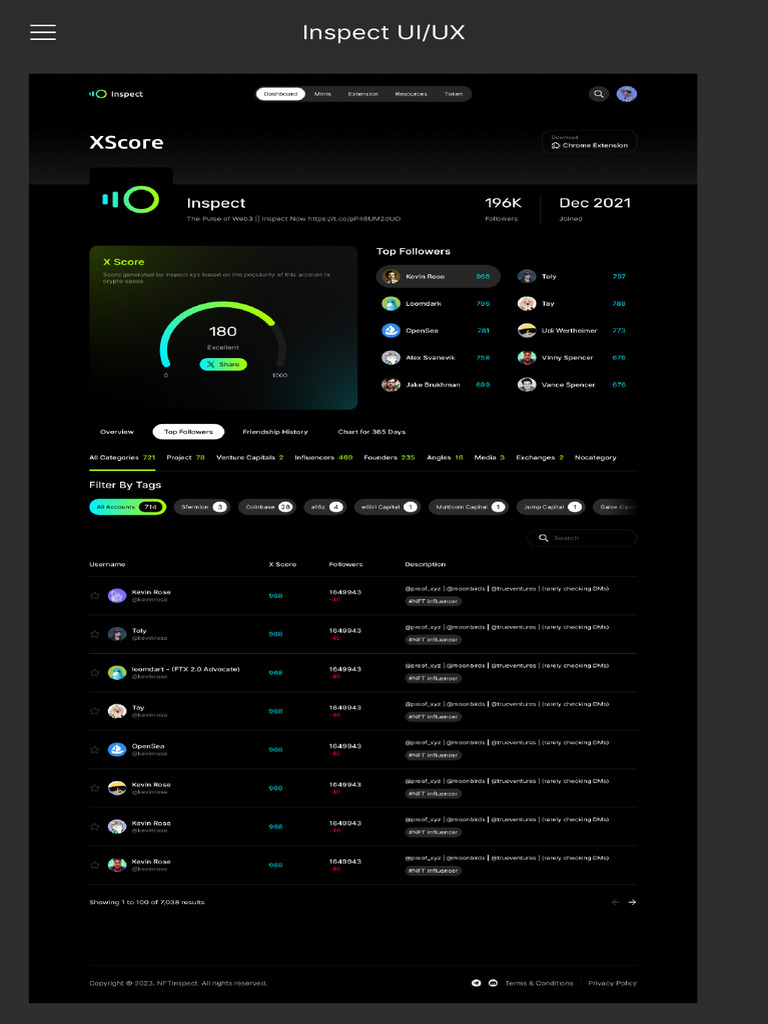This screenshot has width=768, height=1024.
Task: Click Tay avatar in Top Followers panel
Action: click(x=527, y=304)
